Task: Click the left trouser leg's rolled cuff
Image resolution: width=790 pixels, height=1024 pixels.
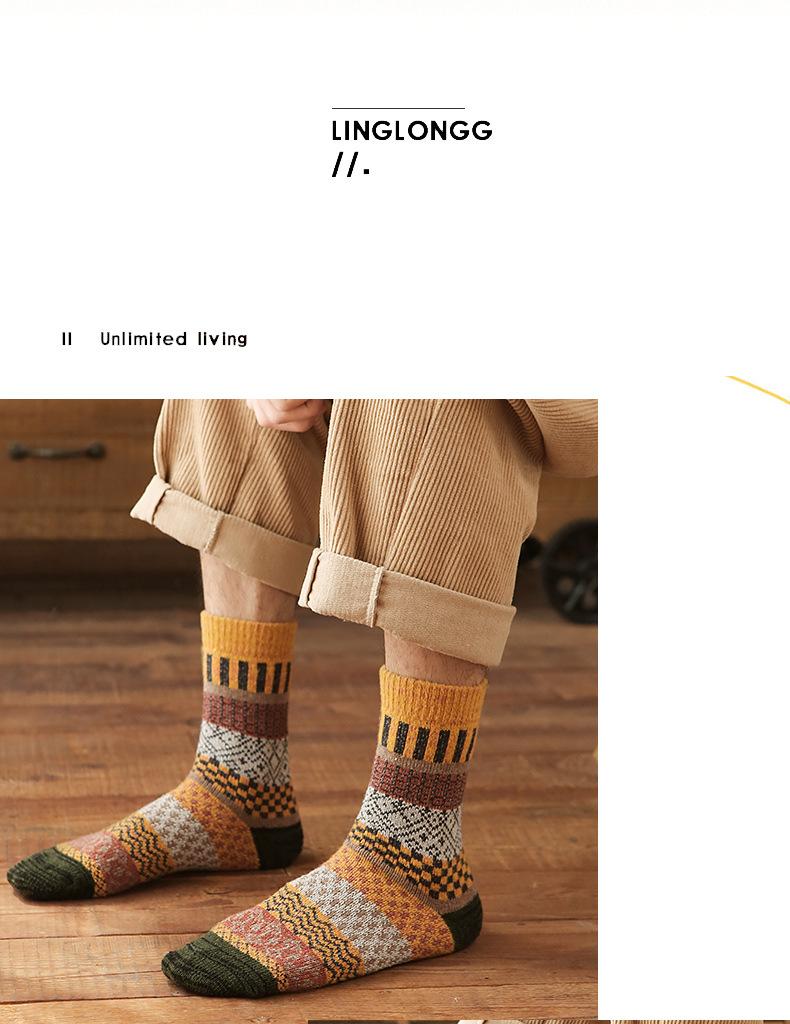Action: (x=222, y=534)
